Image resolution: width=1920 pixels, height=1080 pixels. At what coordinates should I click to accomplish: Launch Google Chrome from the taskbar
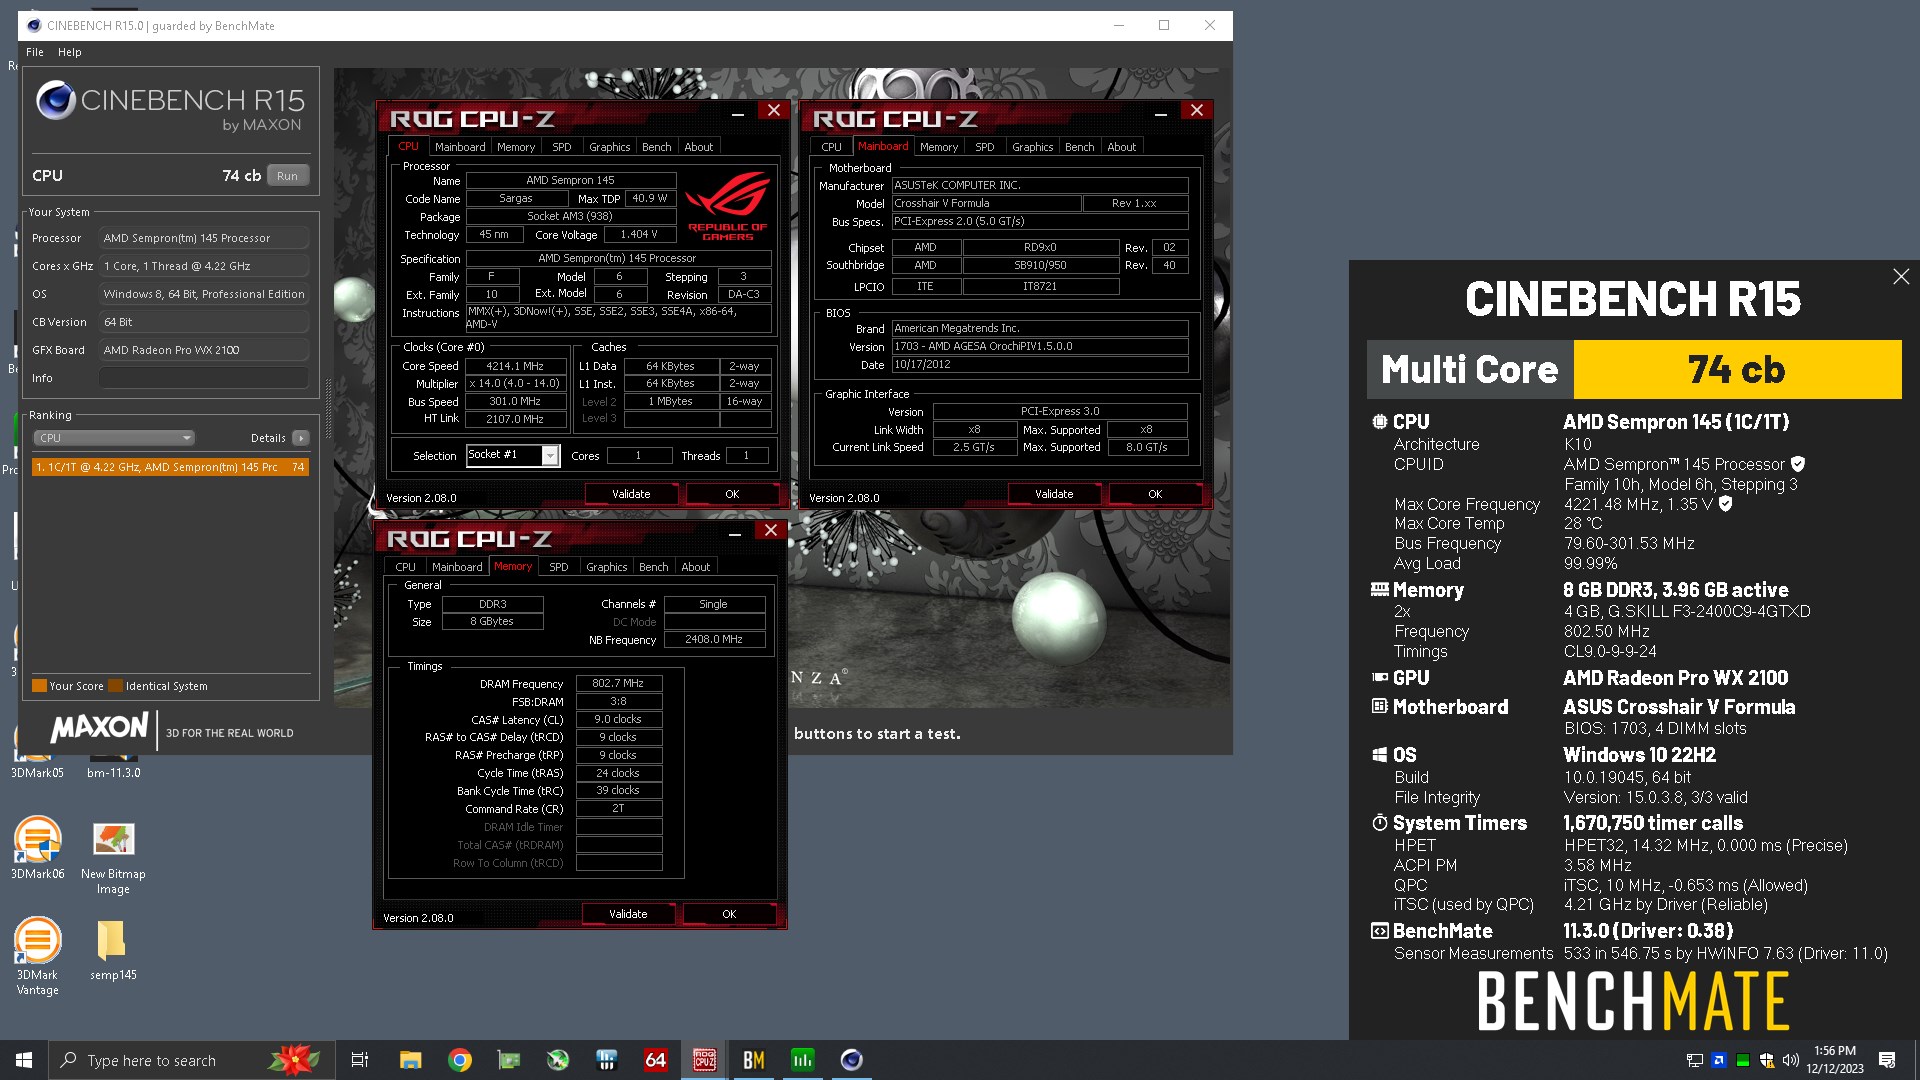coord(460,1060)
